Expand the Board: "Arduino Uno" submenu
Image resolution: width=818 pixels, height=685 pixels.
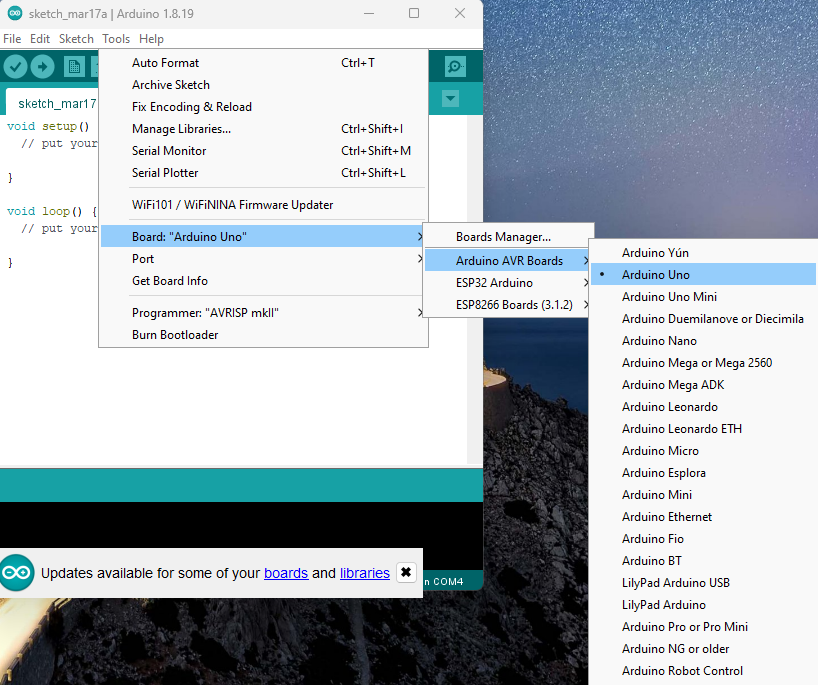click(263, 237)
